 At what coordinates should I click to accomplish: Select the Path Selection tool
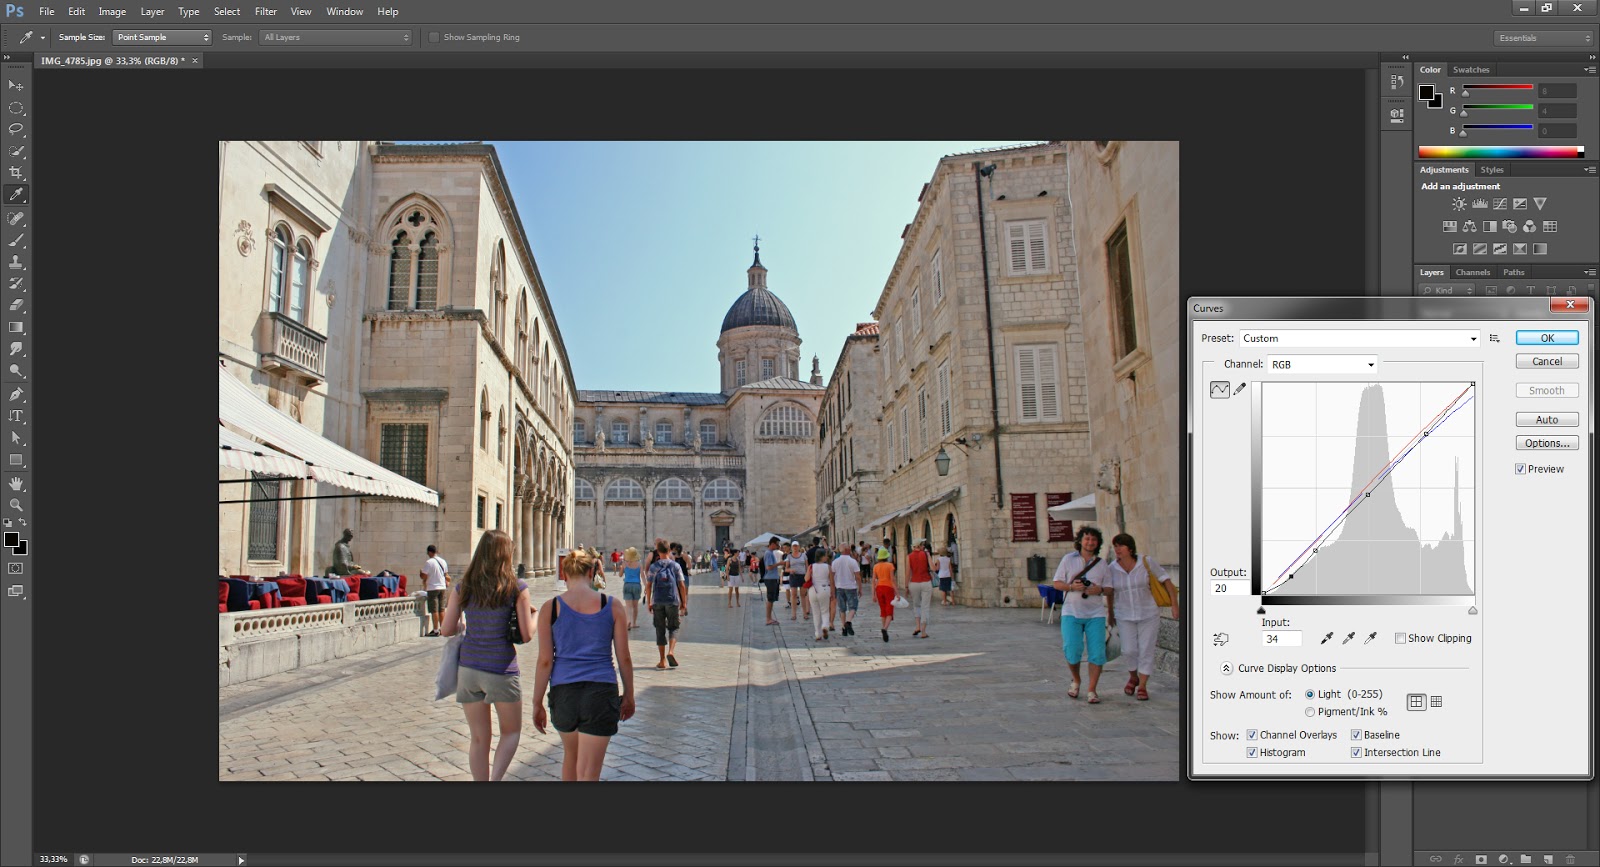point(16,438)
